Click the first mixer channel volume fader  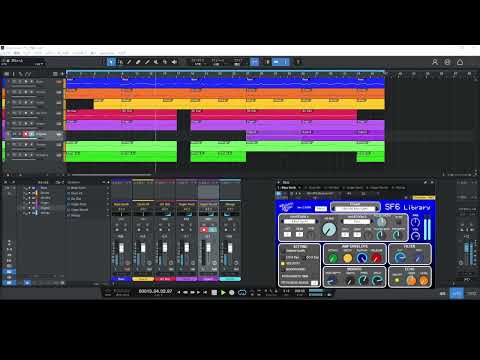(x=121, y=248)
